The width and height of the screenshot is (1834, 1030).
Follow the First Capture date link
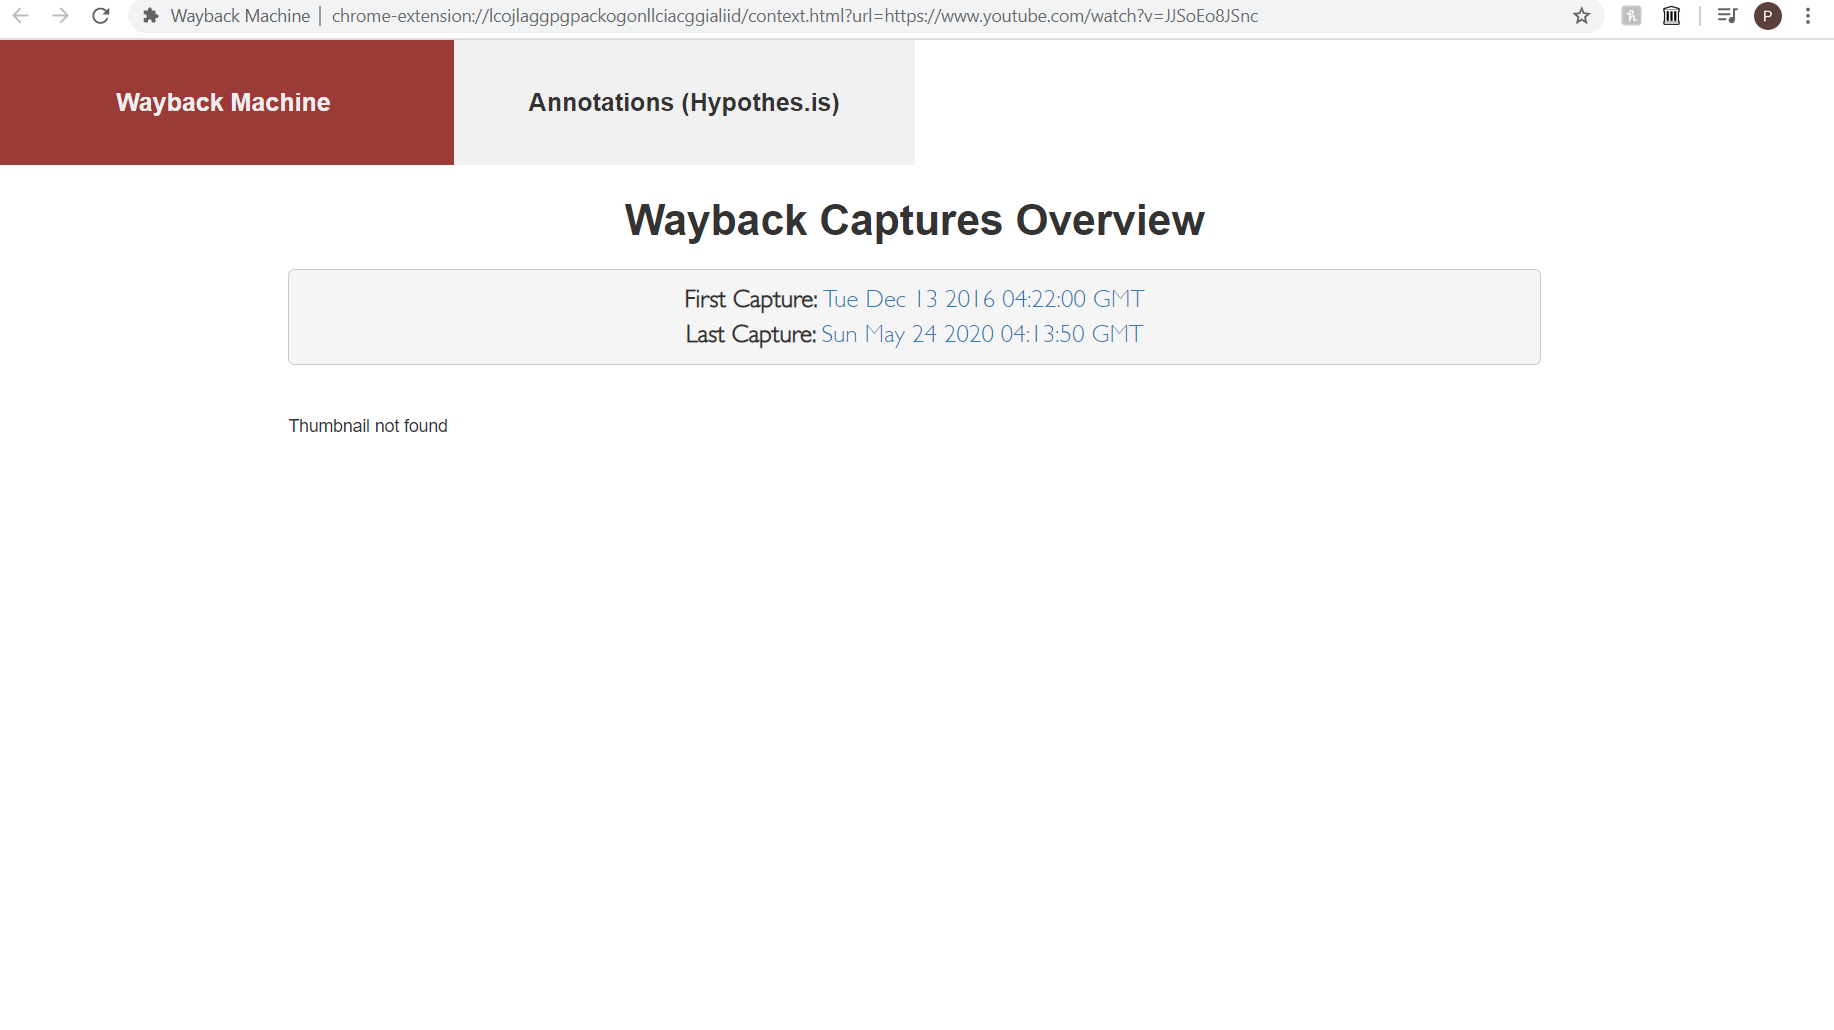(x=982, y=298)
